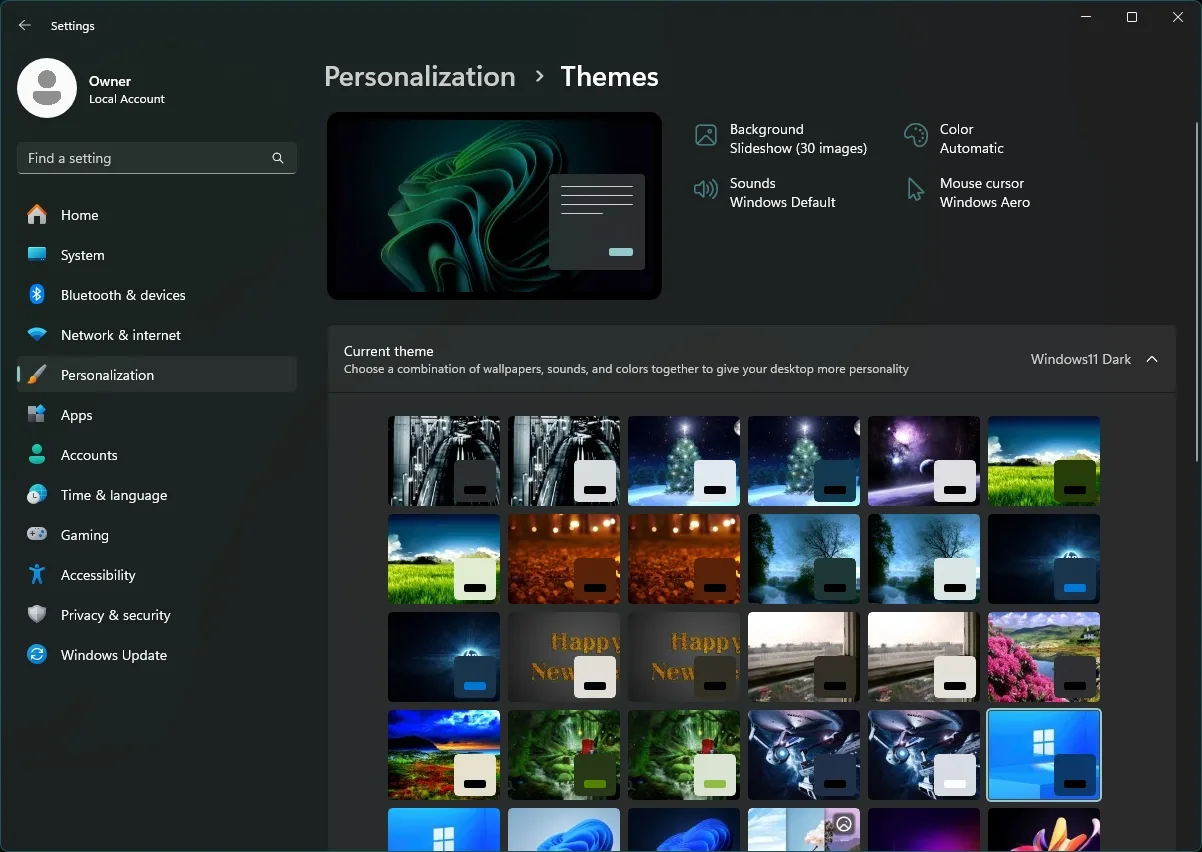Select the Christmas tree theme thumbnail
Screen dimensions: 1202x852
(683, 461)
